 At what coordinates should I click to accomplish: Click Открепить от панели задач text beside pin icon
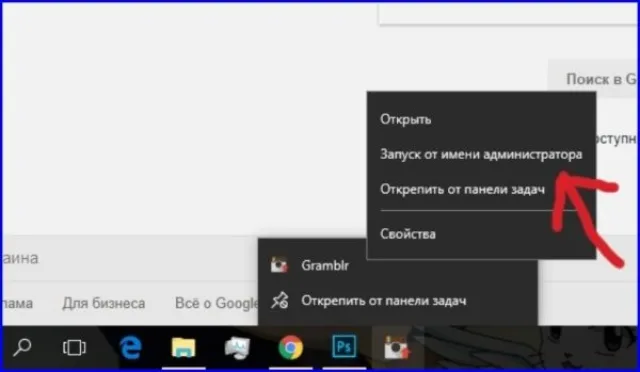click(384, 301)
